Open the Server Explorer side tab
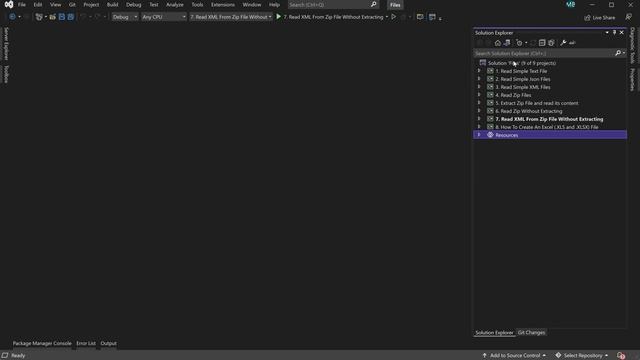Image resolution: width=640 pixels, height=360 pixels. point(6,43)
